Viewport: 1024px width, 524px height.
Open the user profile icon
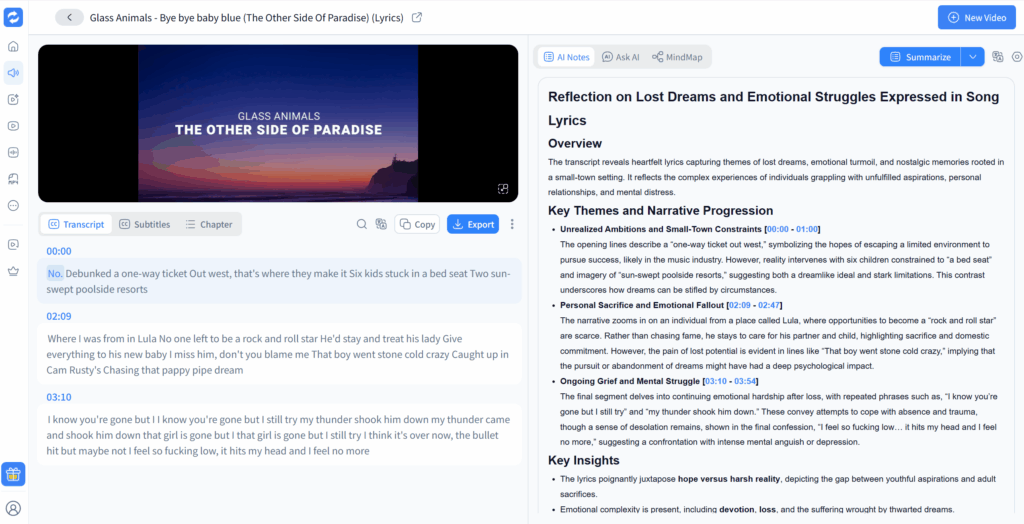pyautogui.click(x=13, y=508)
